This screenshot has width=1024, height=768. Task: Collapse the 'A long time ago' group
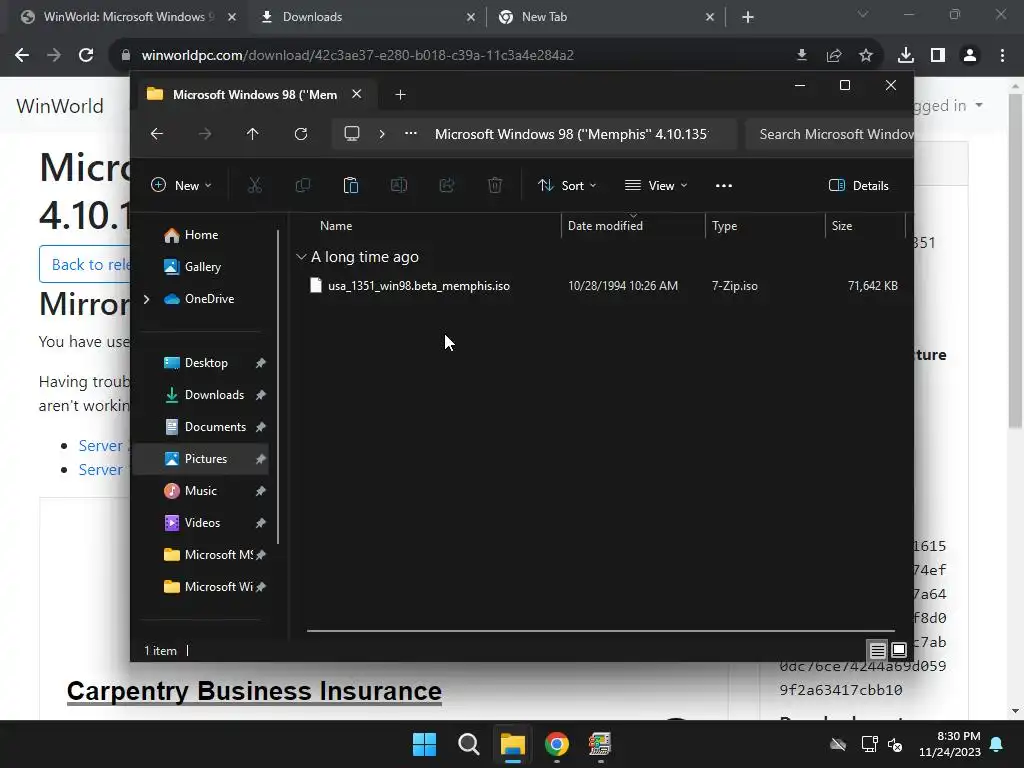click(x=301, y=257)
